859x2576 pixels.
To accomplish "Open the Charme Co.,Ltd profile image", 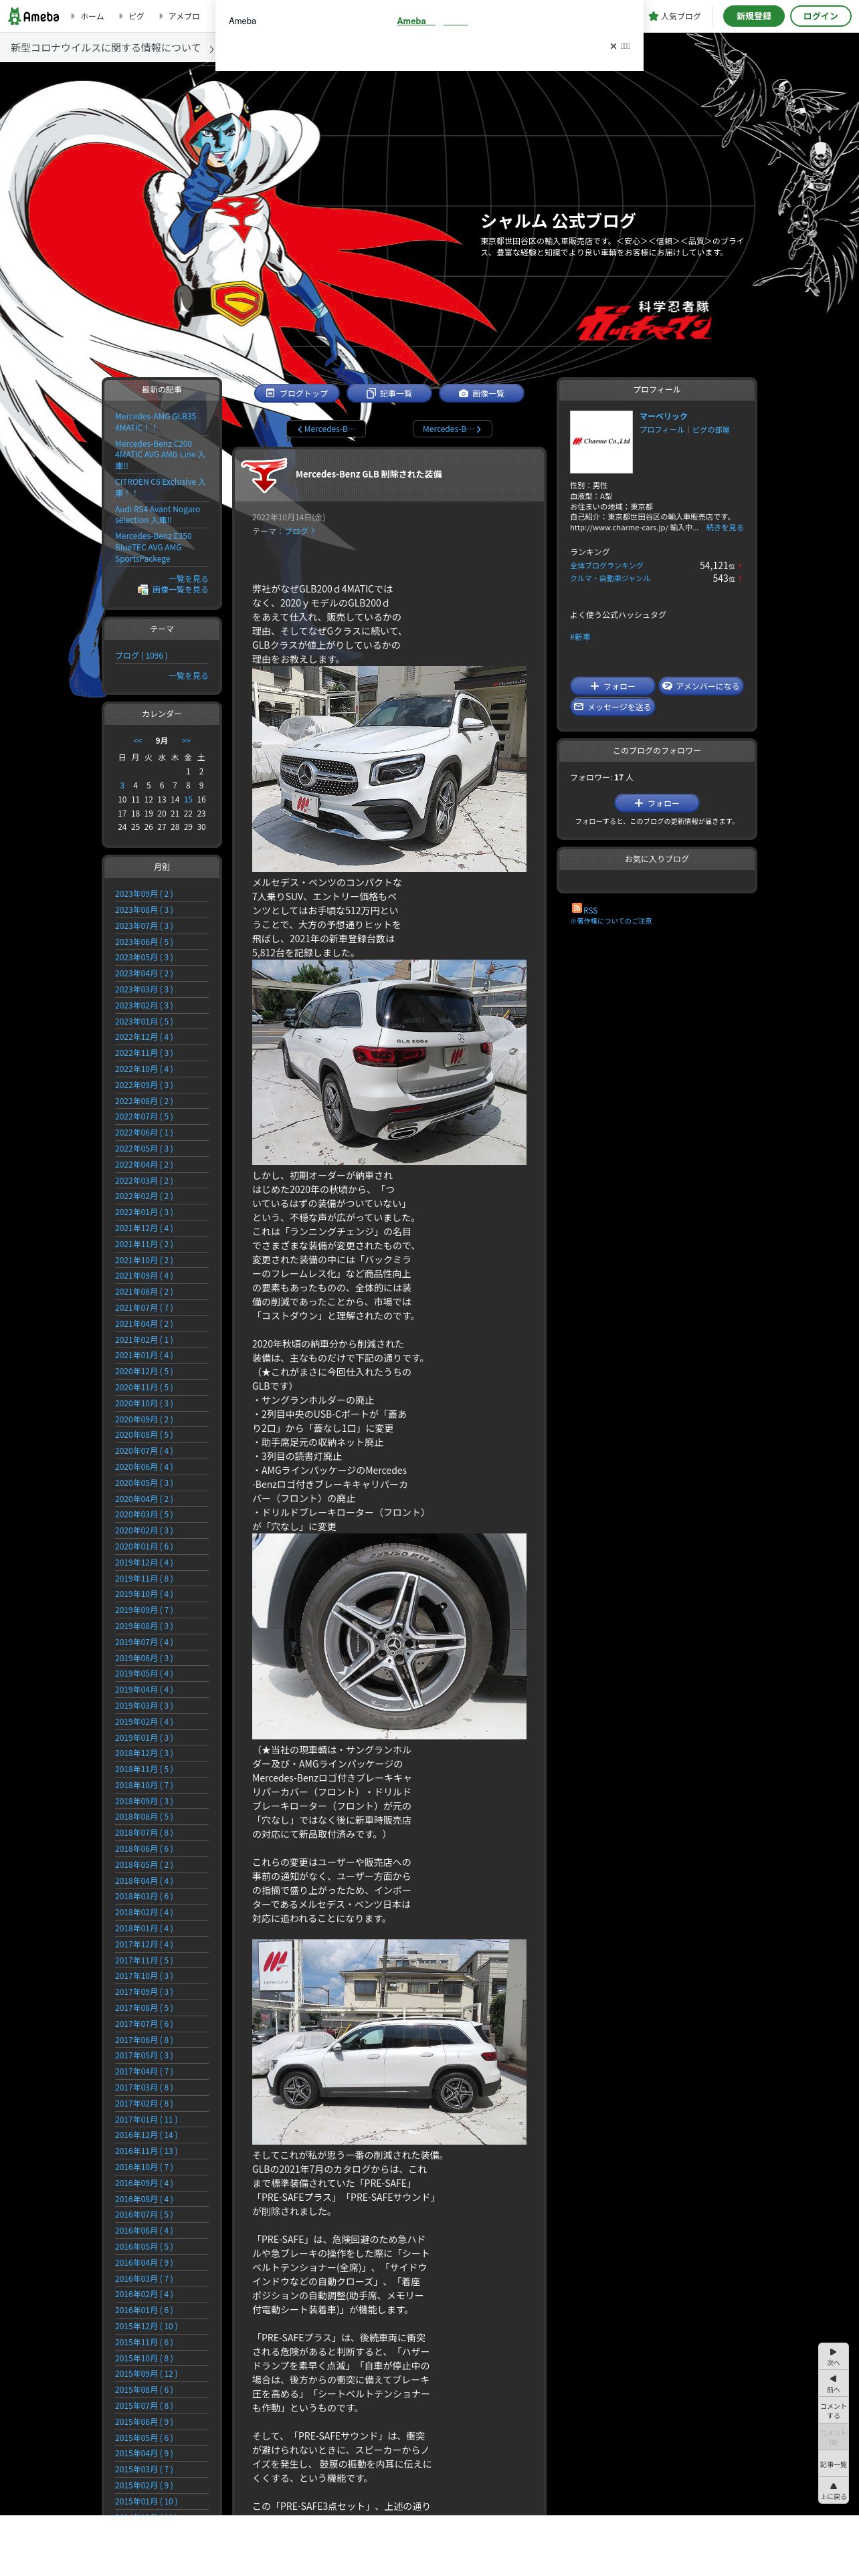I will 601,441.
